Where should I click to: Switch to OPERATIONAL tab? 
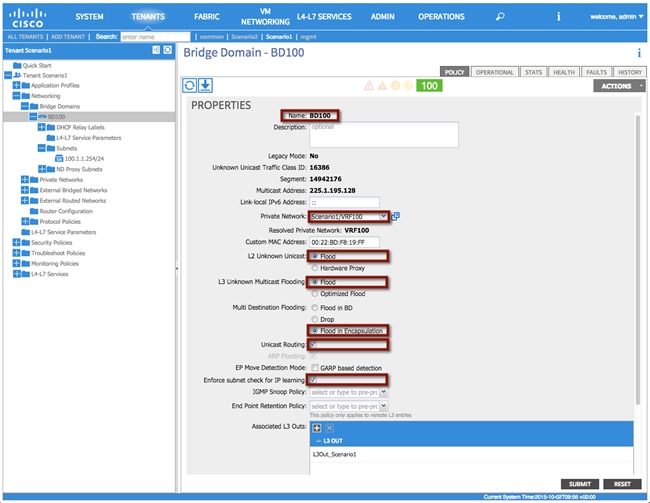pyautogui.click(x=495, y=72)
